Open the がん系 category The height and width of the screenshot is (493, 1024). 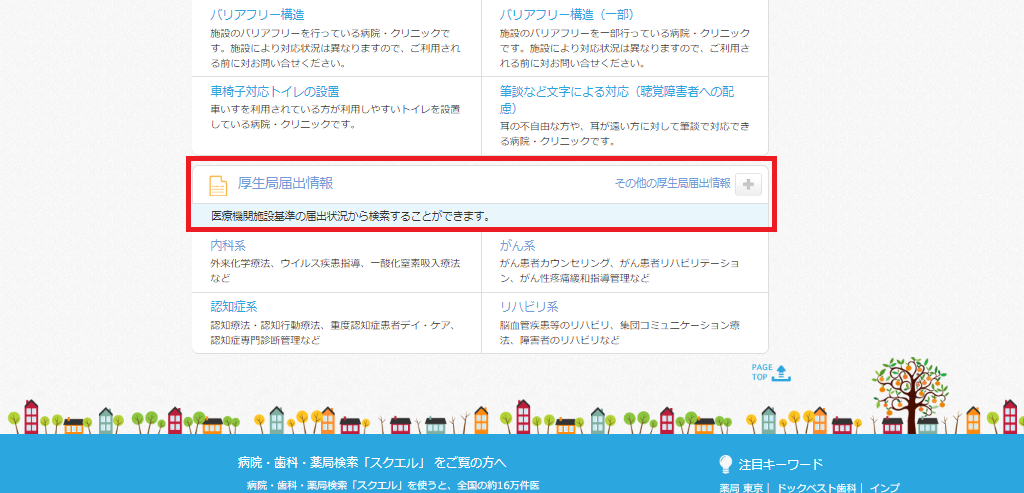tap(518, 245)
